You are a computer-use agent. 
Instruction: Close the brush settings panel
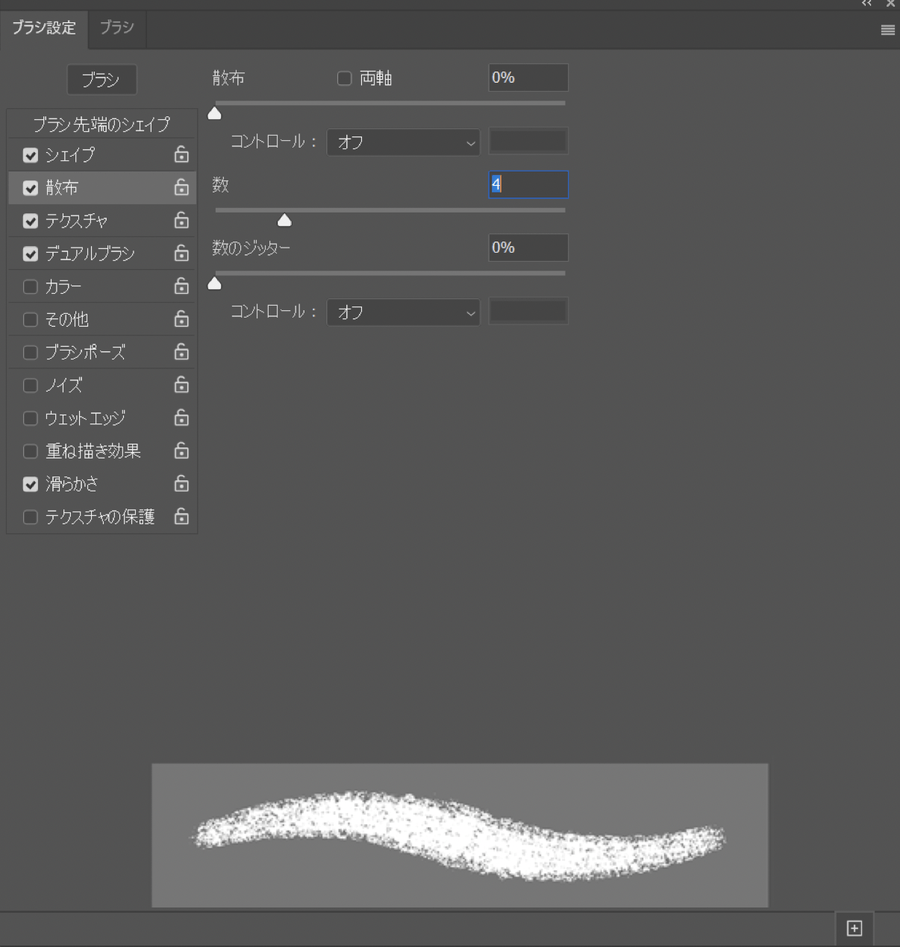(890, 4)
